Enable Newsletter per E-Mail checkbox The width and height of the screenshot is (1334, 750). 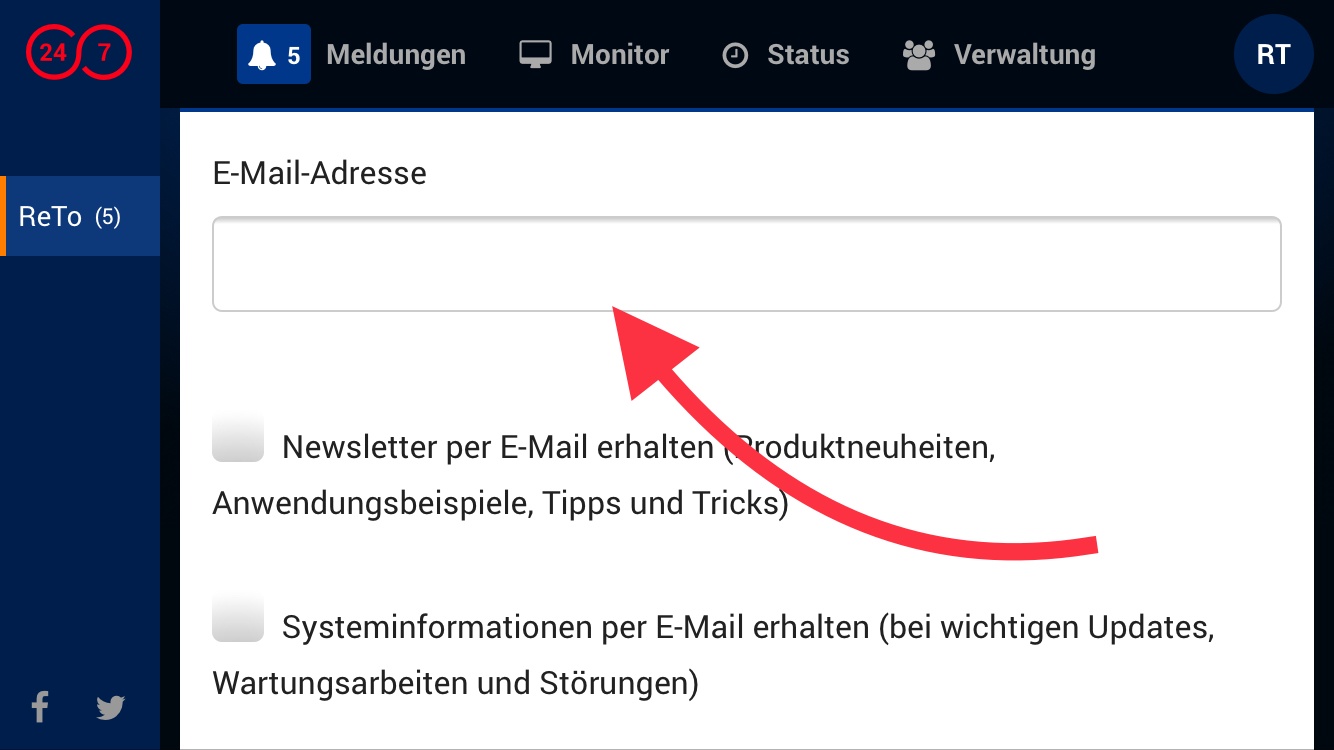(x=238, y=439)
